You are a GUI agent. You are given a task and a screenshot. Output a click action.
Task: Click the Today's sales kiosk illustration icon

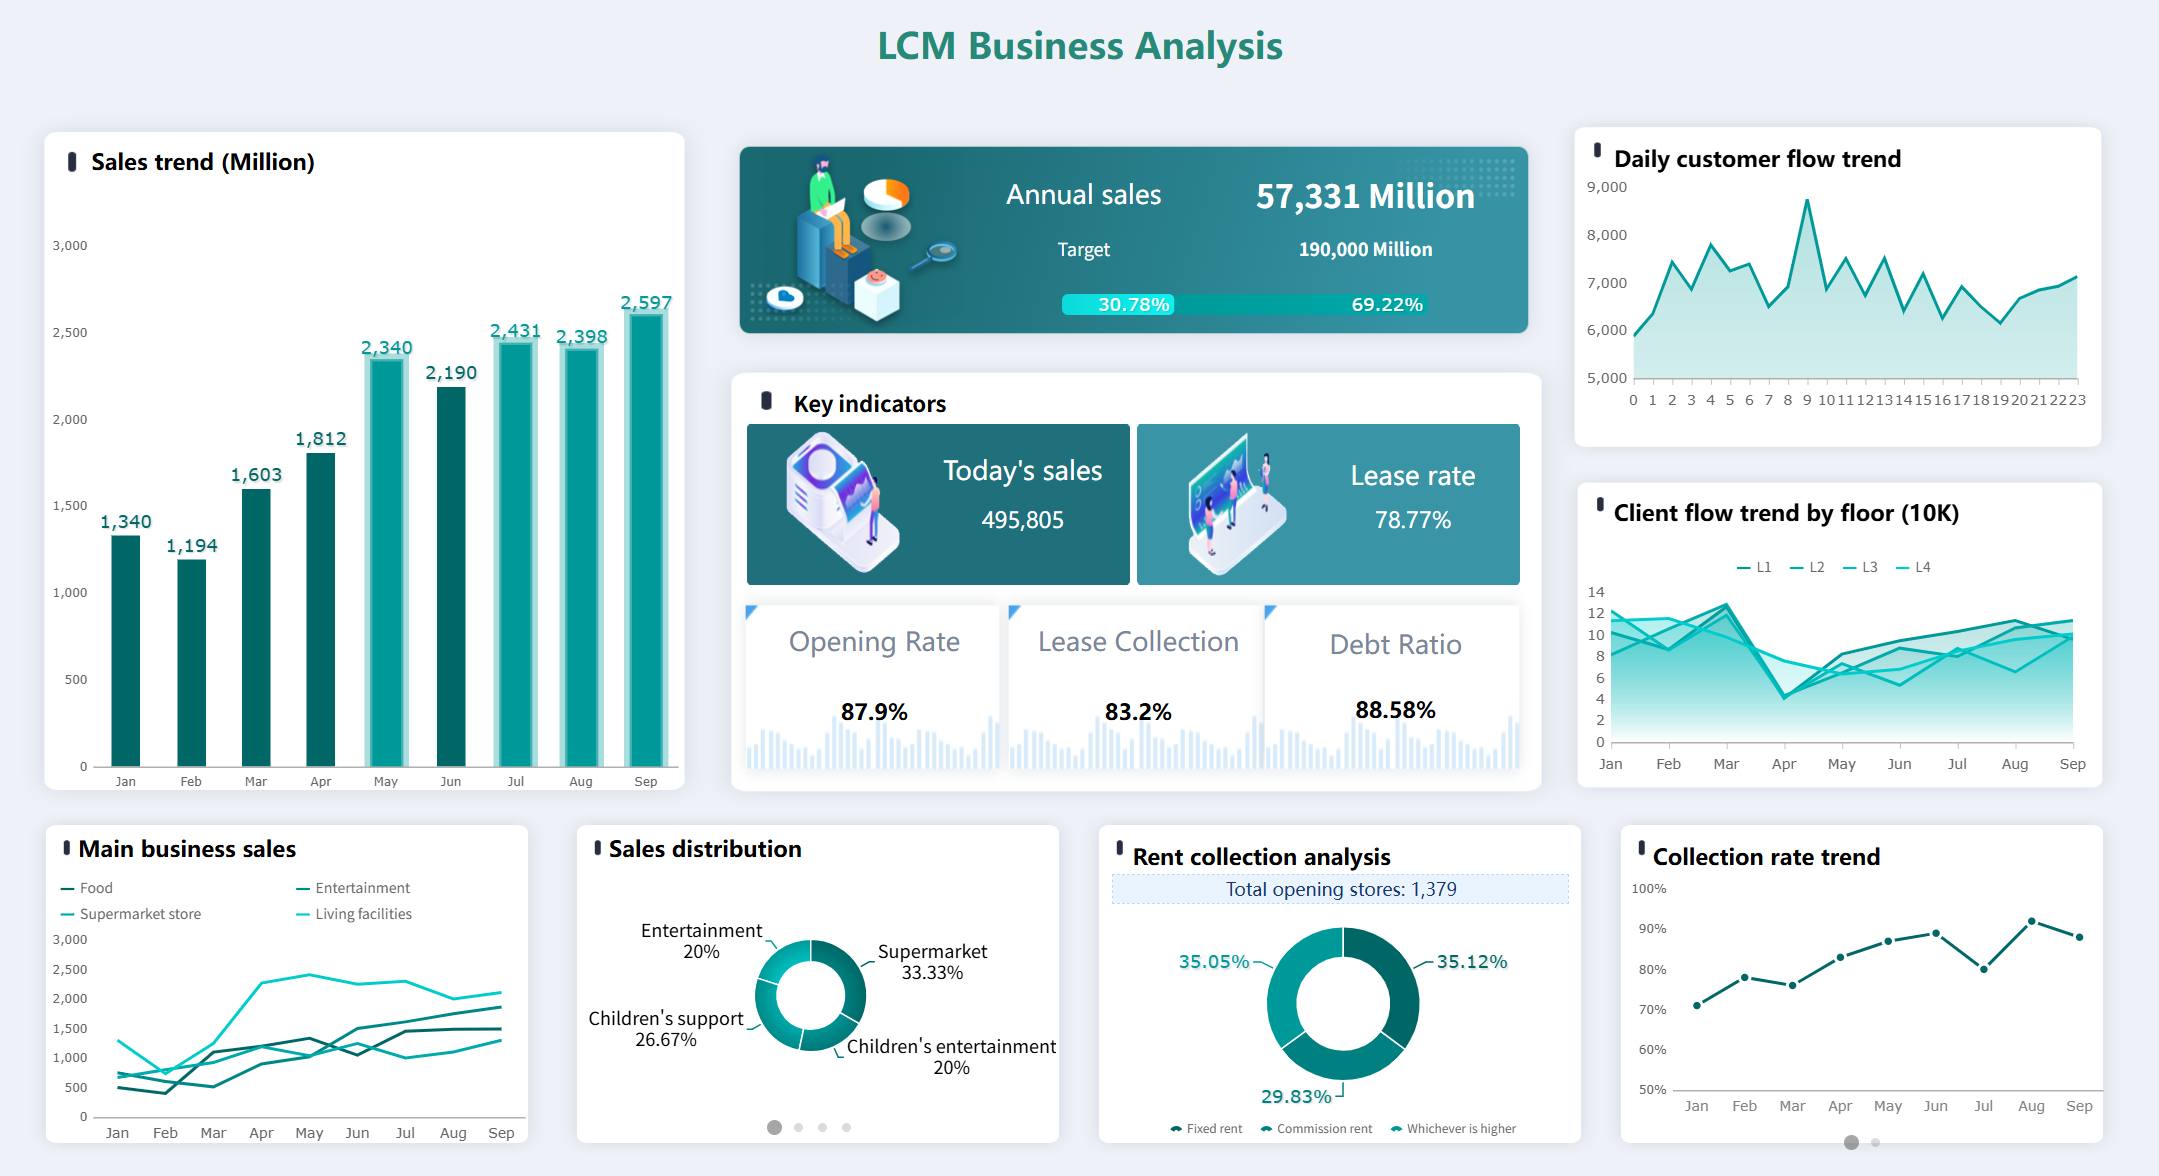click(x=842, y=503)
